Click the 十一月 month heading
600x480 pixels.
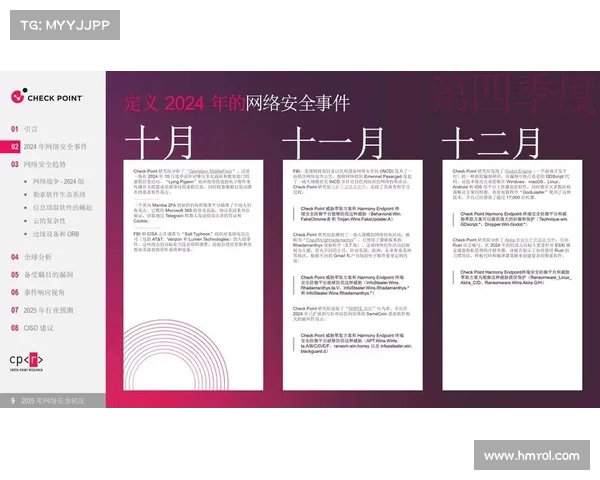coord(333,142)
